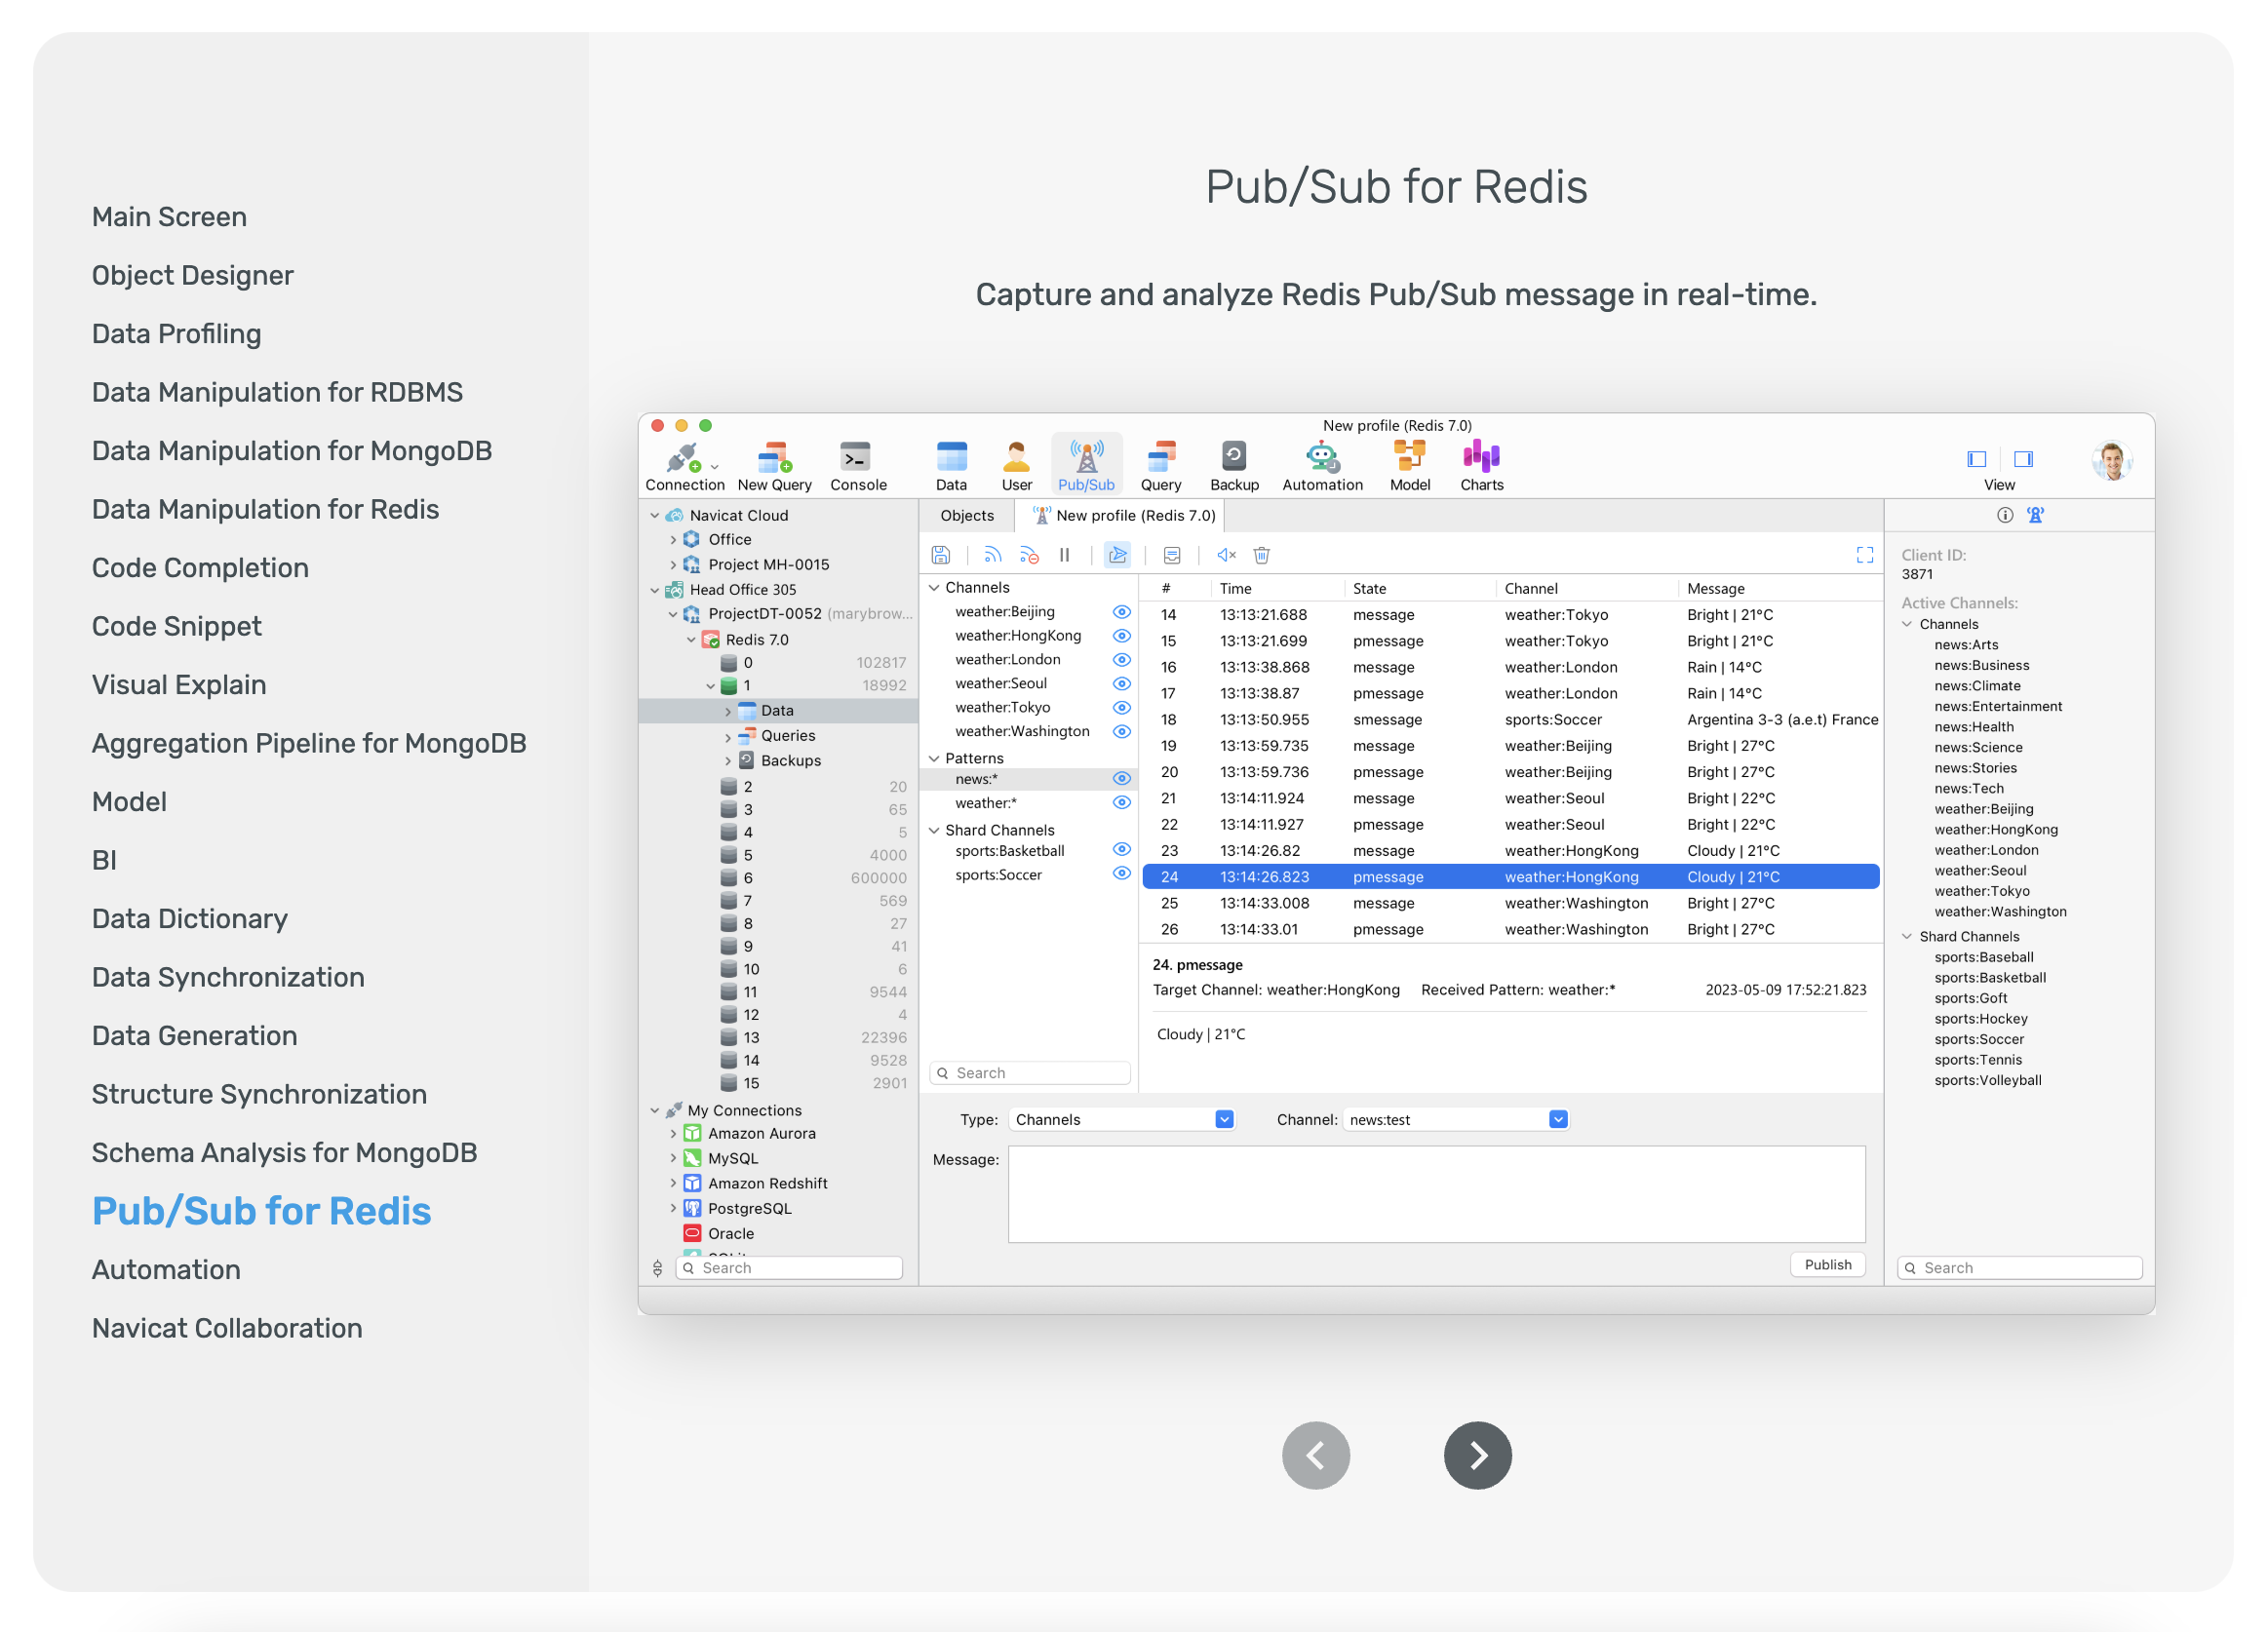Image resolution: width=2268 pixels, height=1632 pixels.
Task: Toggle the left sidebar view icon
Action: click(x=1976, y=459)
